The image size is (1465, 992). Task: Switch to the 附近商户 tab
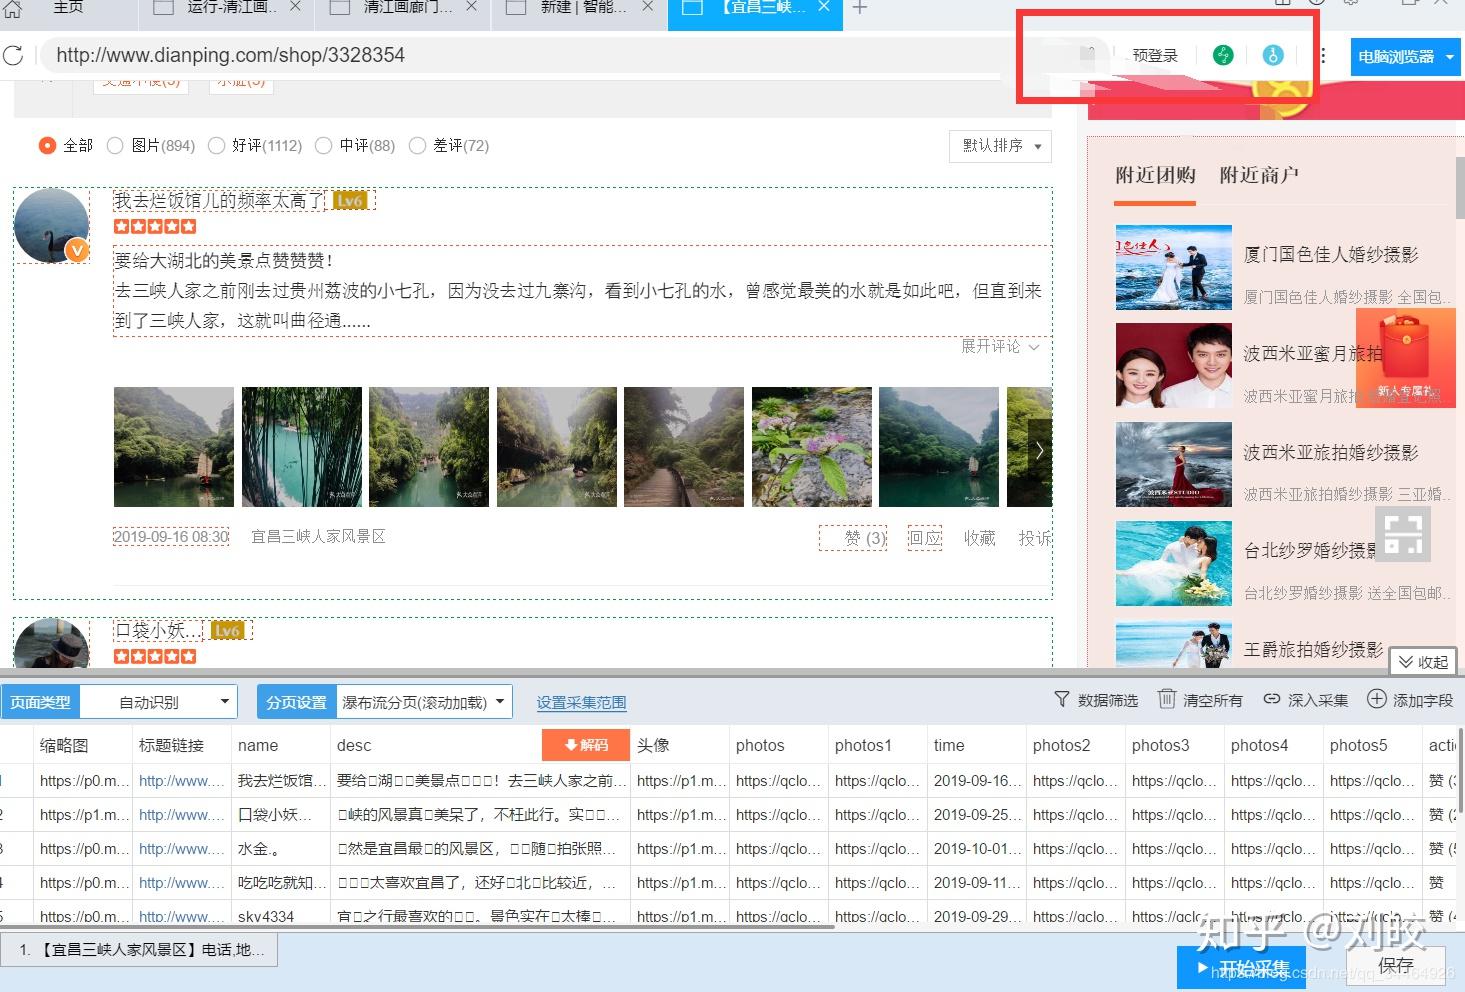click(x=1259, y=175)
